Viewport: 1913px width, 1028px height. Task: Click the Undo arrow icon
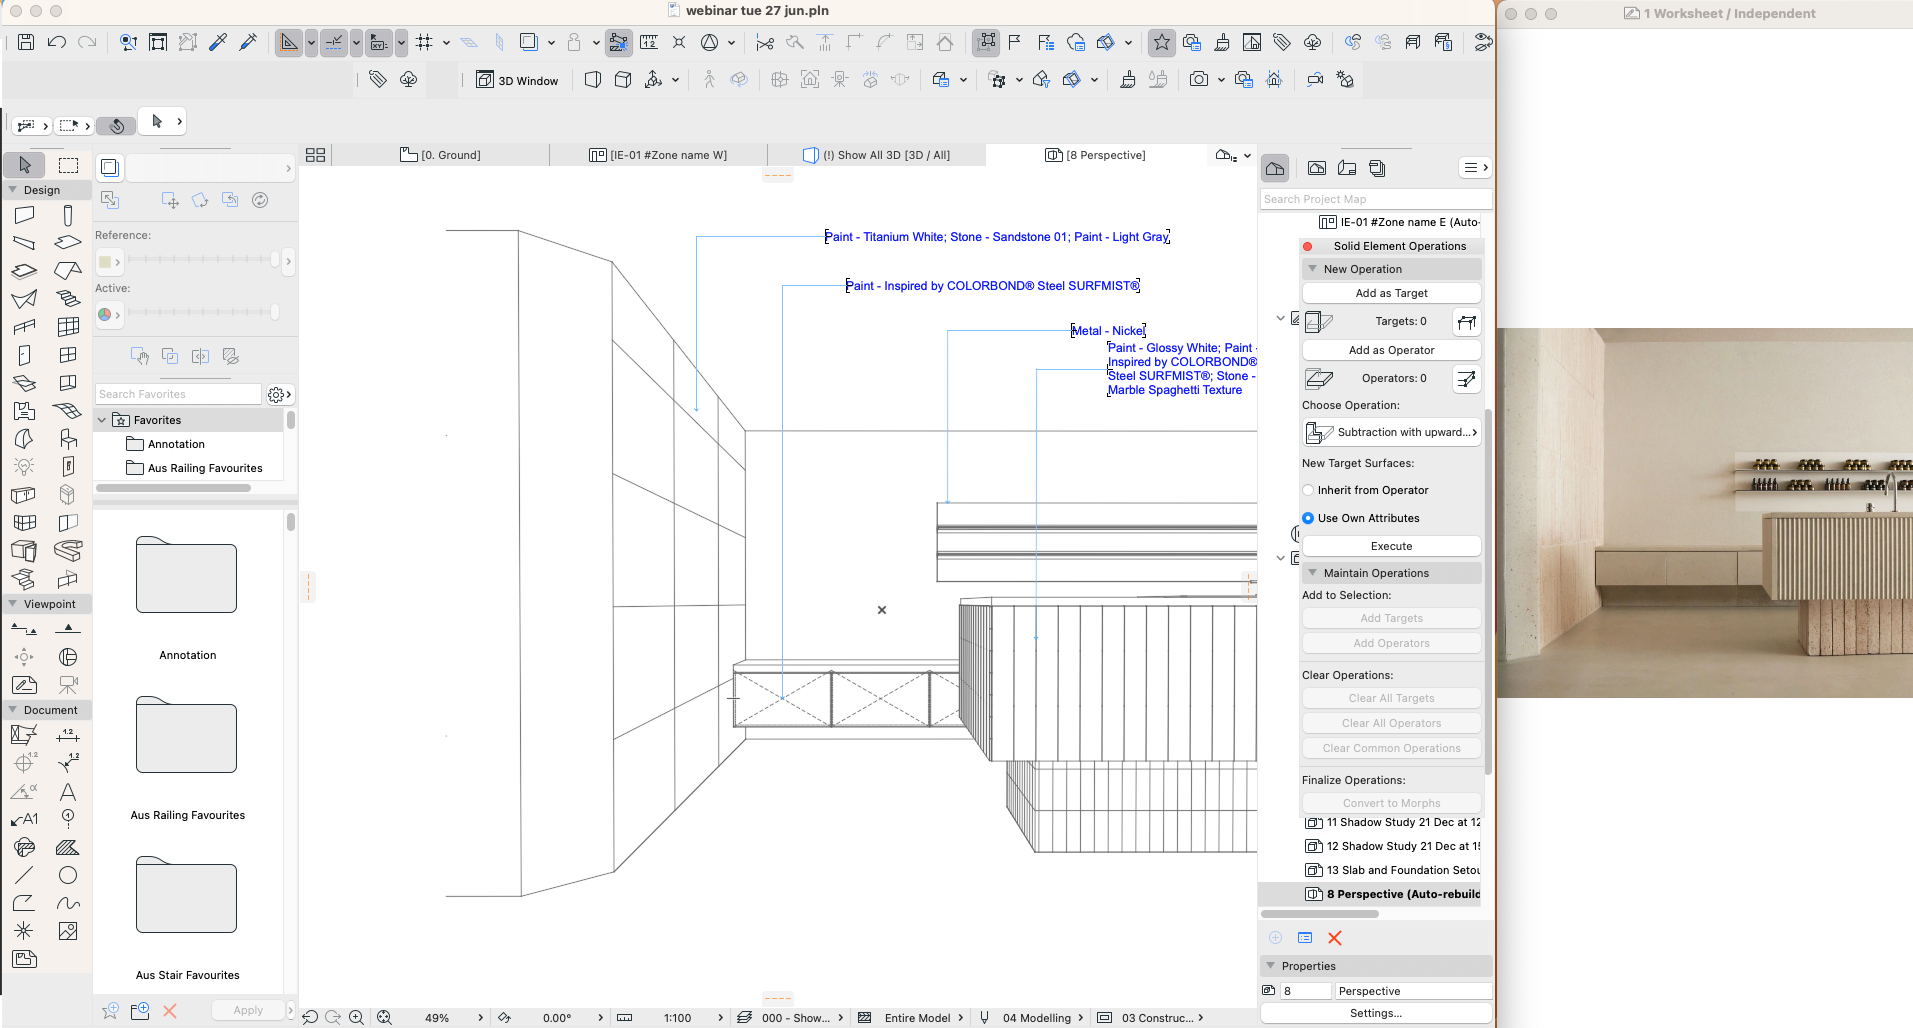pyautogui.click(x=57, y=42)
